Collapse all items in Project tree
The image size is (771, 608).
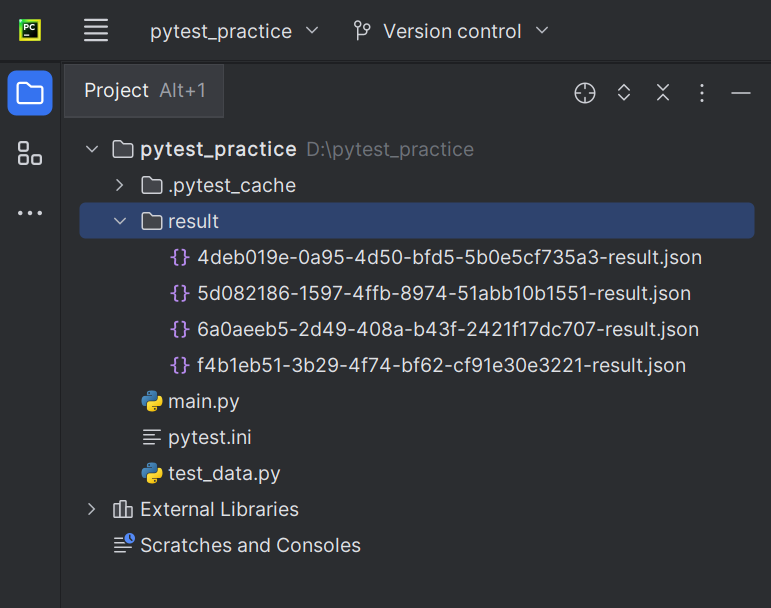point(663,93)
